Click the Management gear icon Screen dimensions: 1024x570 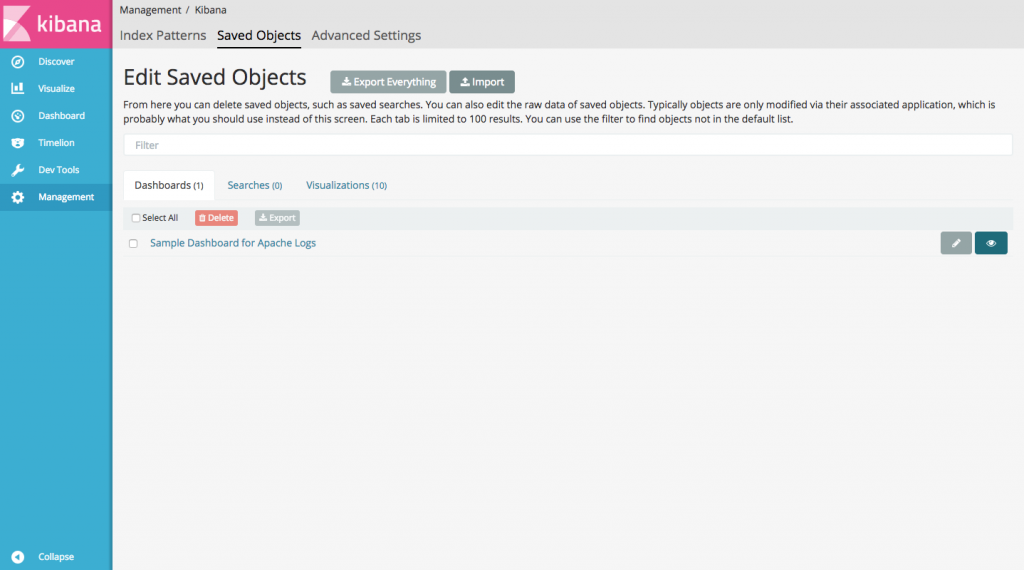[x=18, y=197]
